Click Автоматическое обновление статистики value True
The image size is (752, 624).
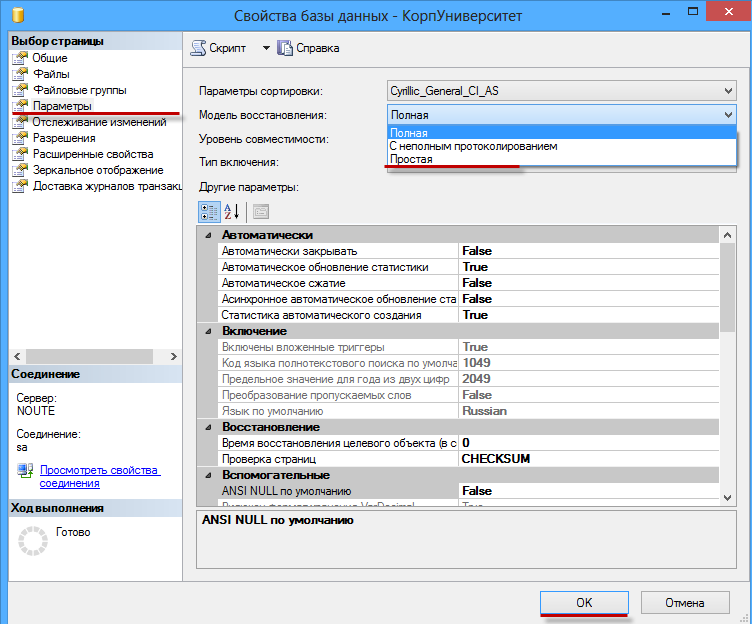pos(588,267)
